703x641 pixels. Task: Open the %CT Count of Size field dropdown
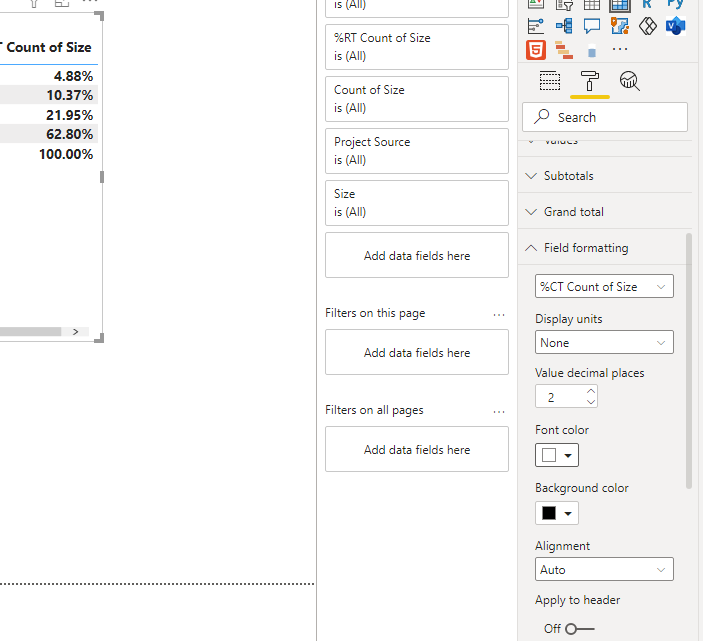click(604, 286)
